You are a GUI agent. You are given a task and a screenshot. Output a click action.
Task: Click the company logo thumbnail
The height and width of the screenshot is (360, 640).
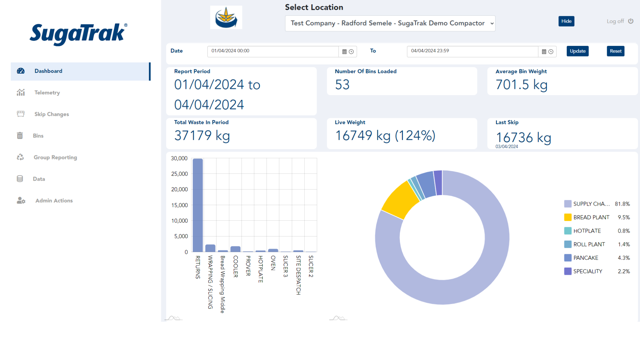226,18
